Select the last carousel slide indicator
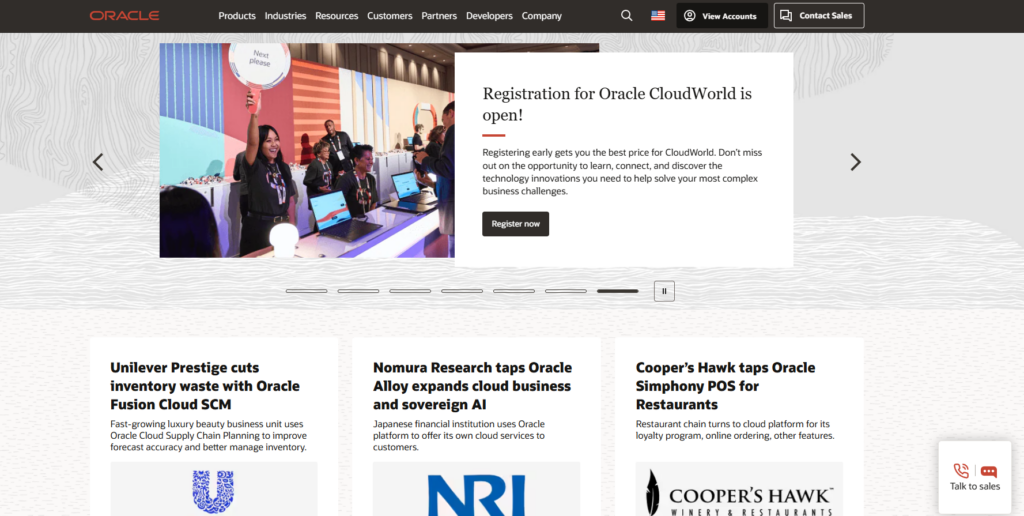The width and height of the screenshot is (1024, 516). pyautogui.click(x=617, y=291)
